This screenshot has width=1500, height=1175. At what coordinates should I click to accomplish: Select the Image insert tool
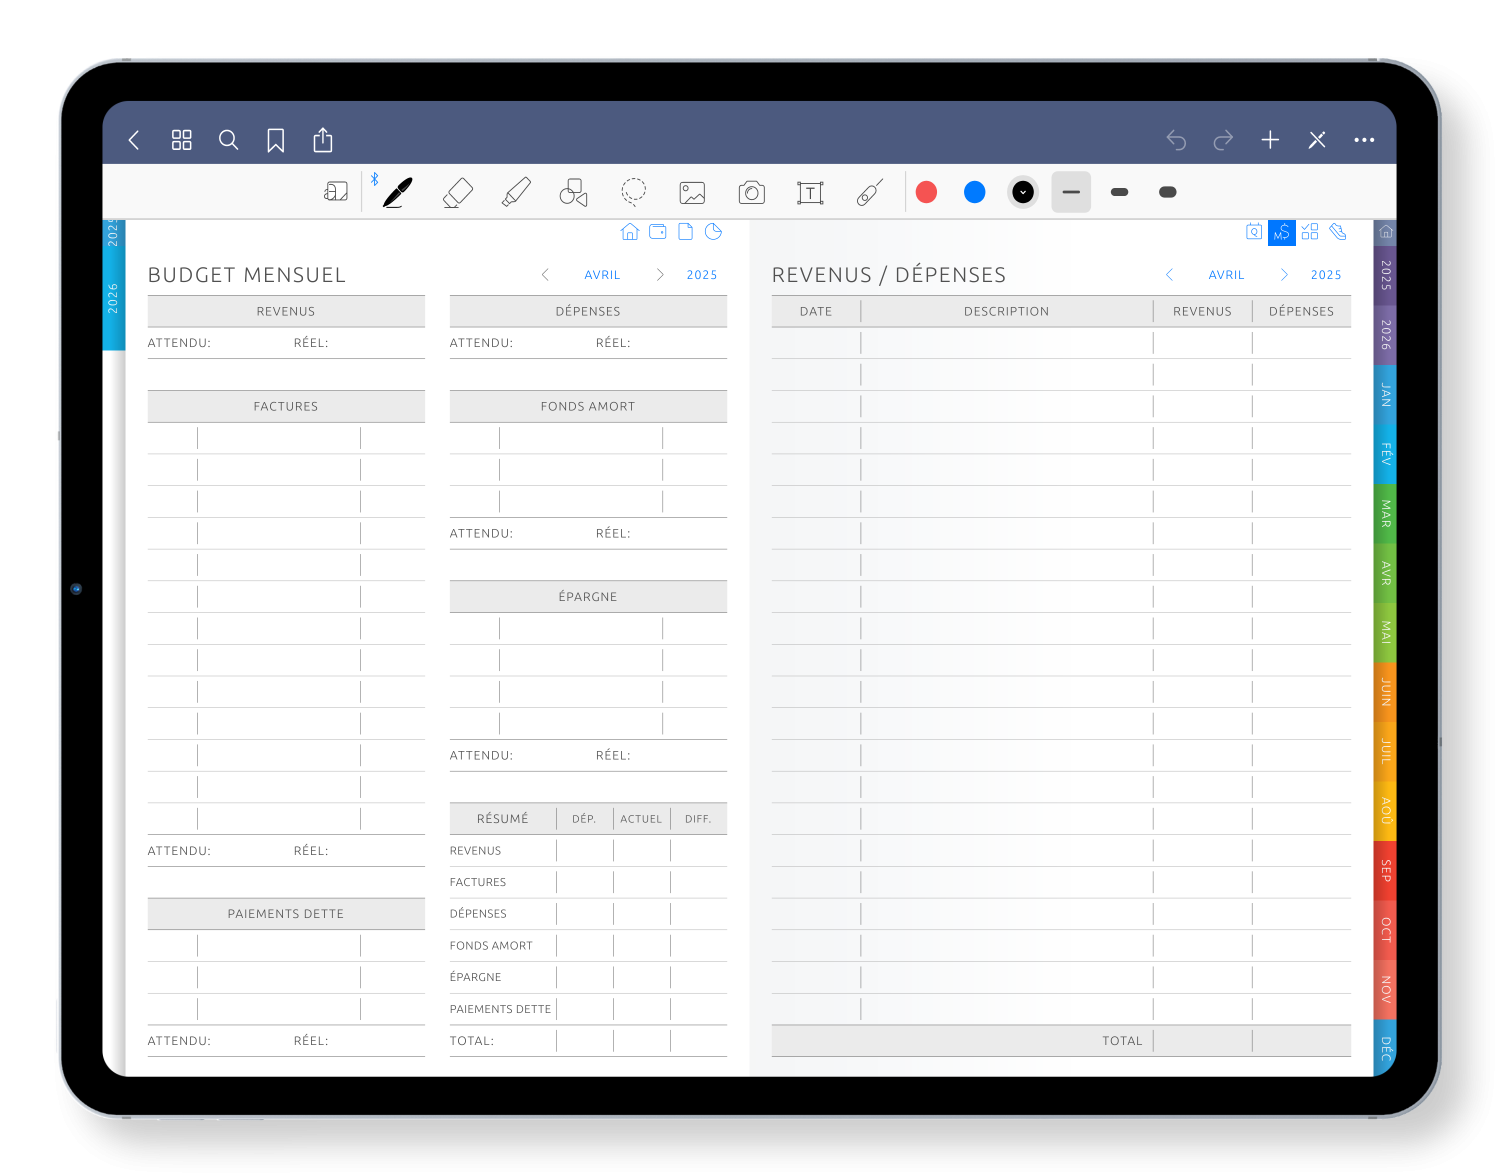692,193
